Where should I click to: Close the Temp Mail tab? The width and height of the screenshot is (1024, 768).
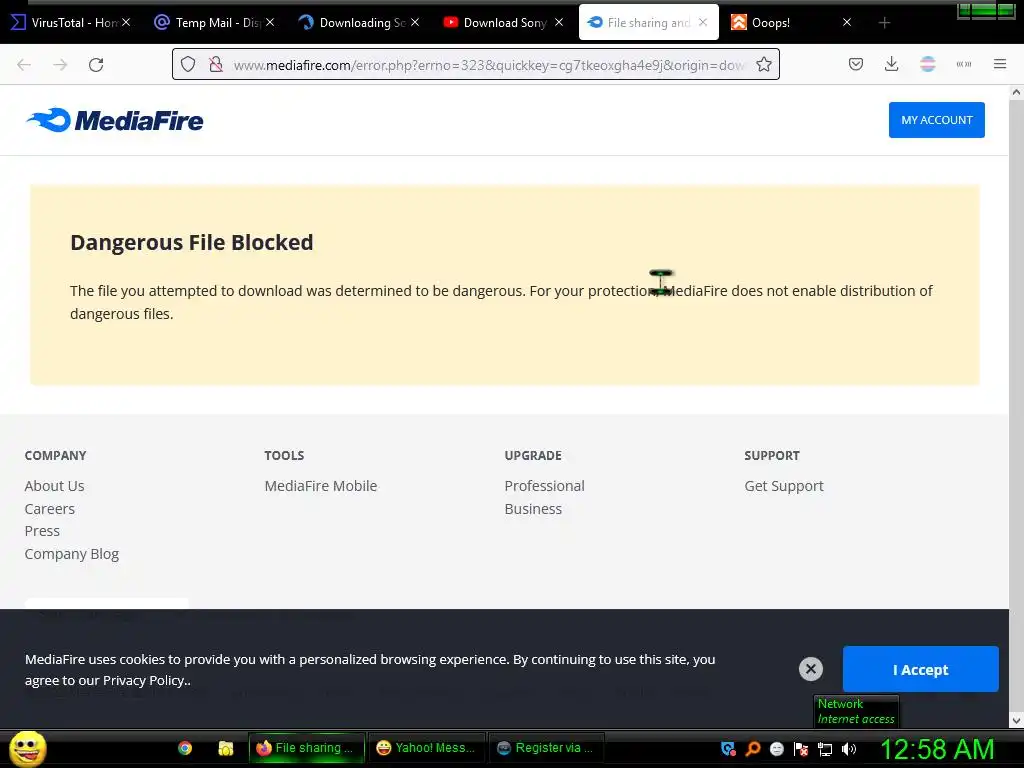point(270,22)
